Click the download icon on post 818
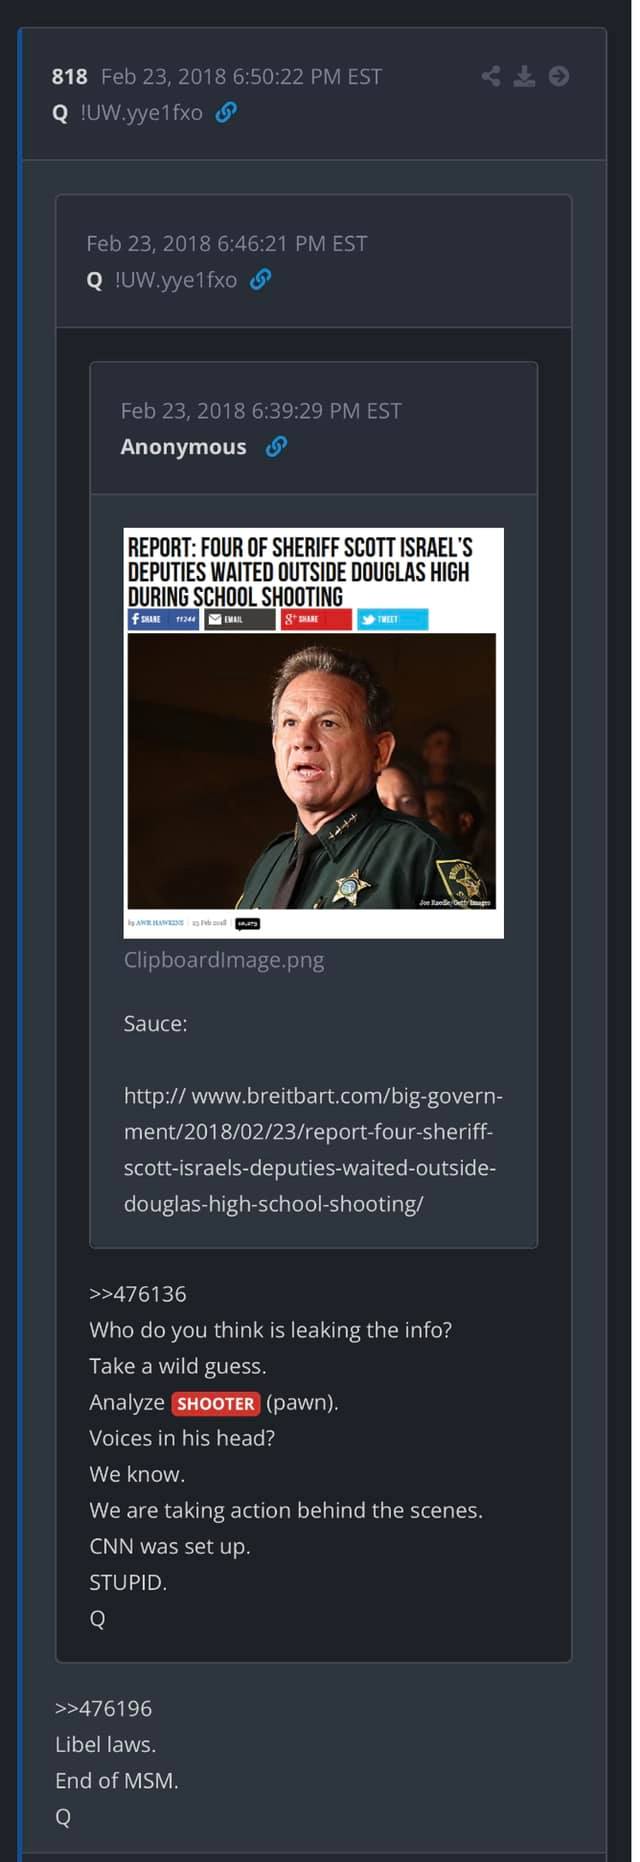The image size is (640, 1862). 524,76
